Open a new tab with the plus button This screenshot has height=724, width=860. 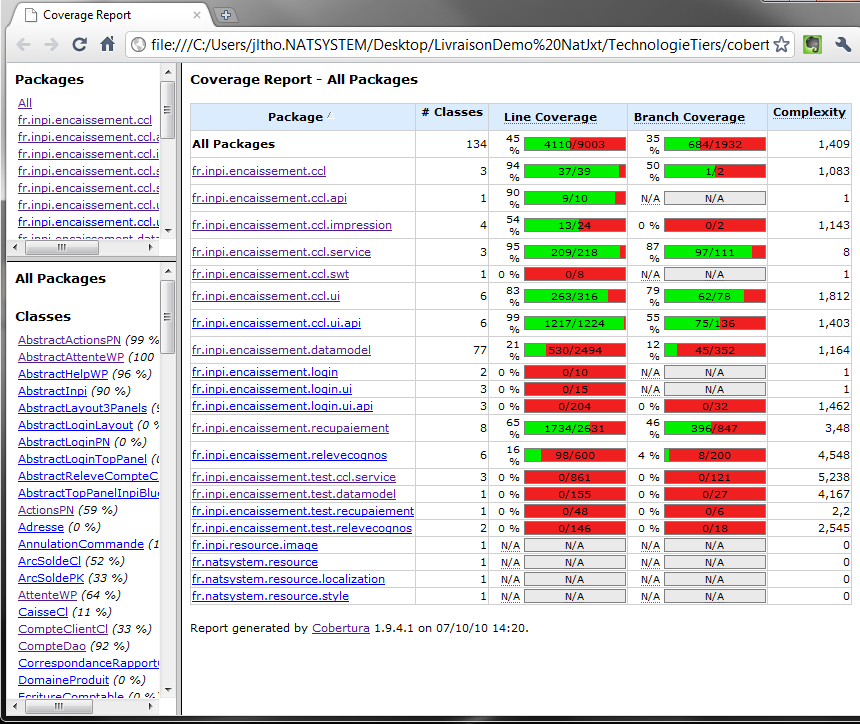coord(225,15)
